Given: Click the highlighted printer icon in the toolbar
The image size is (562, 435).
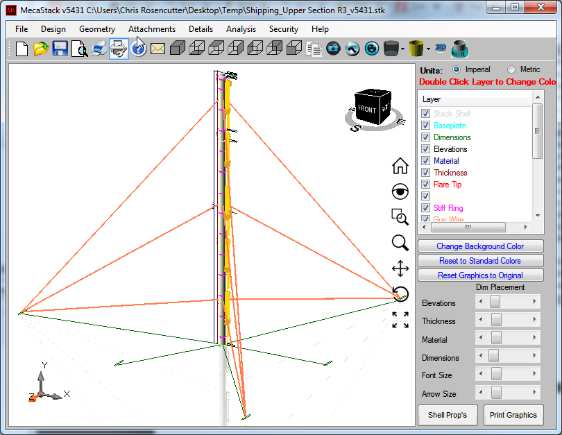Looking at the screenshot, I should [x=119, y=48].
